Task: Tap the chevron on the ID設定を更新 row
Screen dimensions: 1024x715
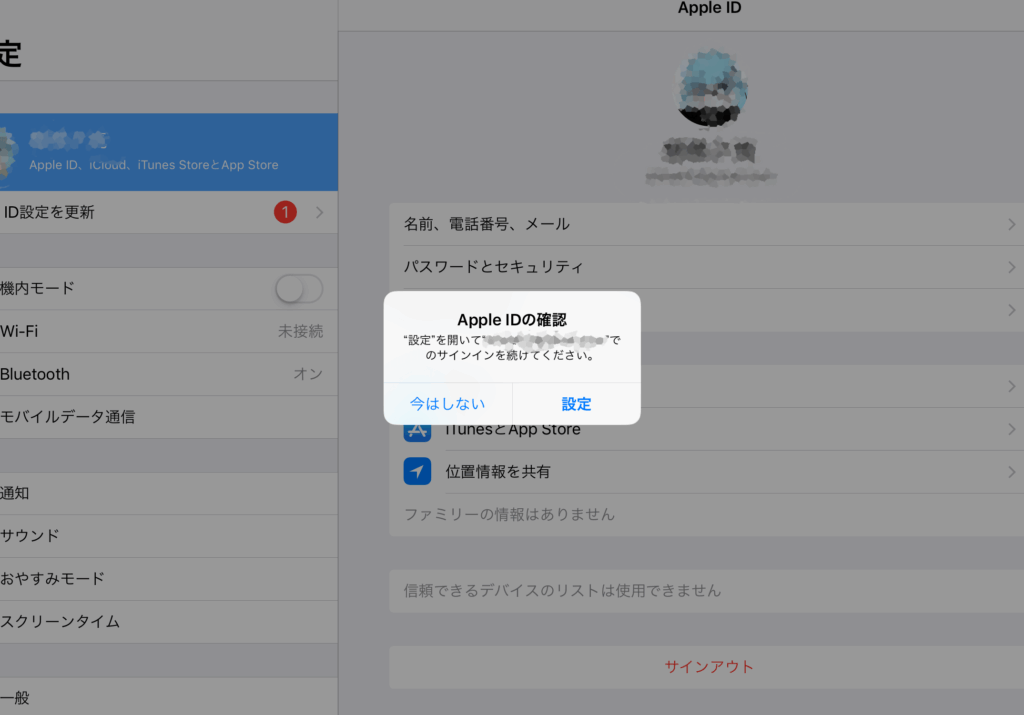Action: coord(319,212)
